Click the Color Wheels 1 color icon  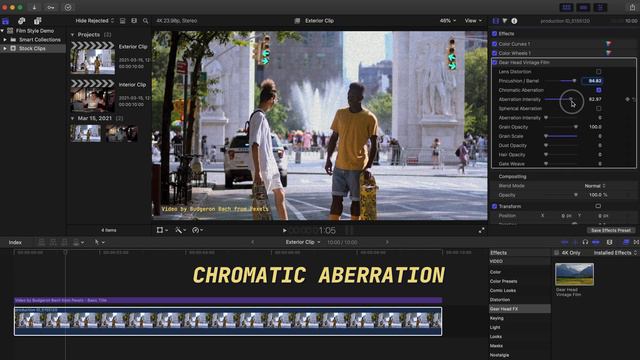pos(608,53)
